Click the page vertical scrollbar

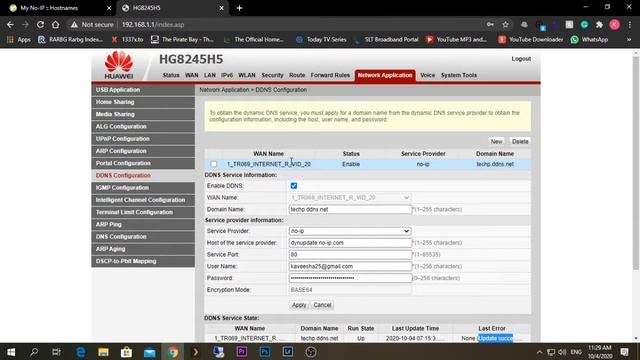(636, 163)
